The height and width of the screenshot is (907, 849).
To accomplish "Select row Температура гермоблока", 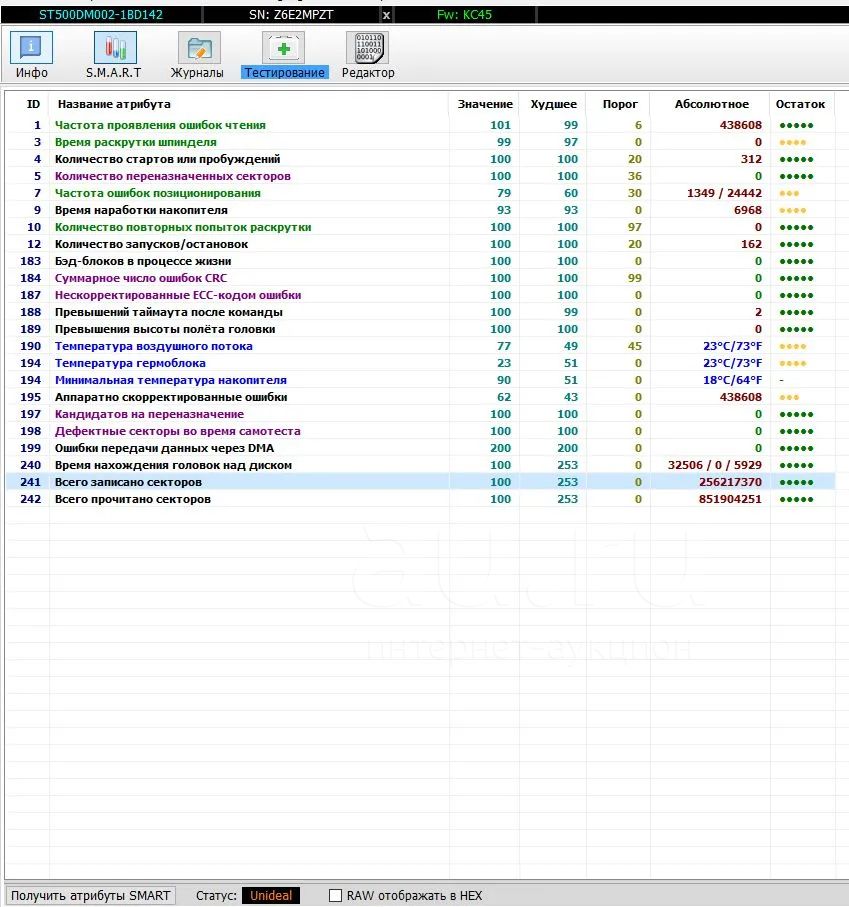I will click(420, 363).
